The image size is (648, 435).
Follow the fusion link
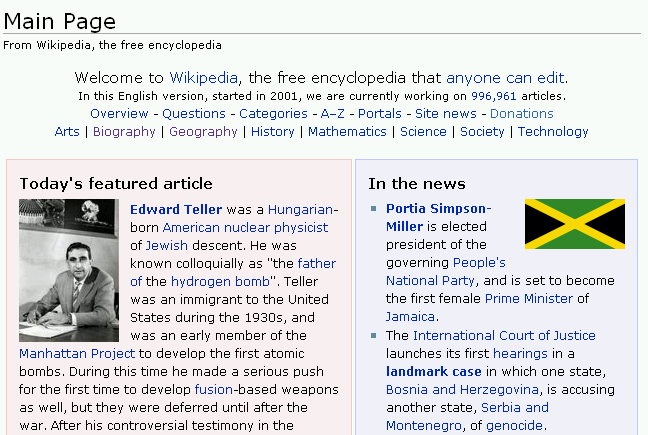pos(214,390)
